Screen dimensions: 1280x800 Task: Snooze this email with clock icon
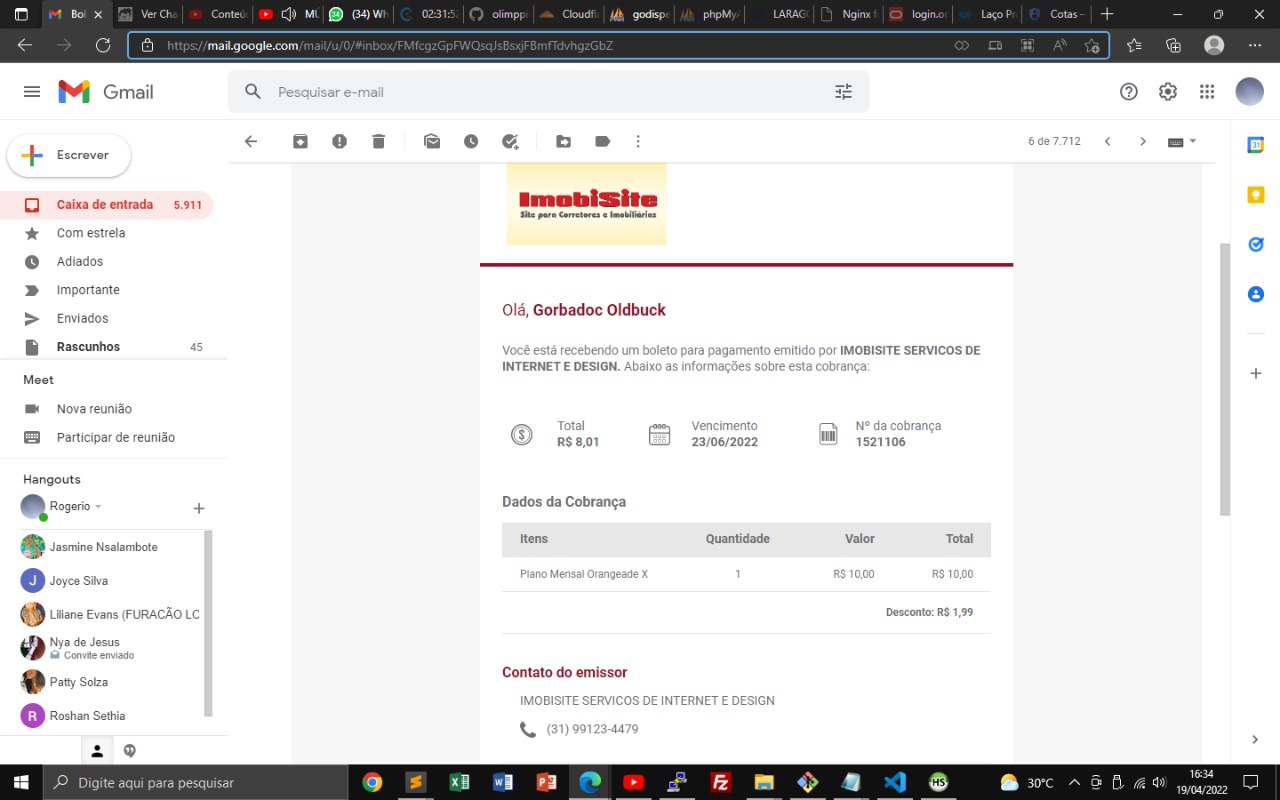[x=471, y=142]
